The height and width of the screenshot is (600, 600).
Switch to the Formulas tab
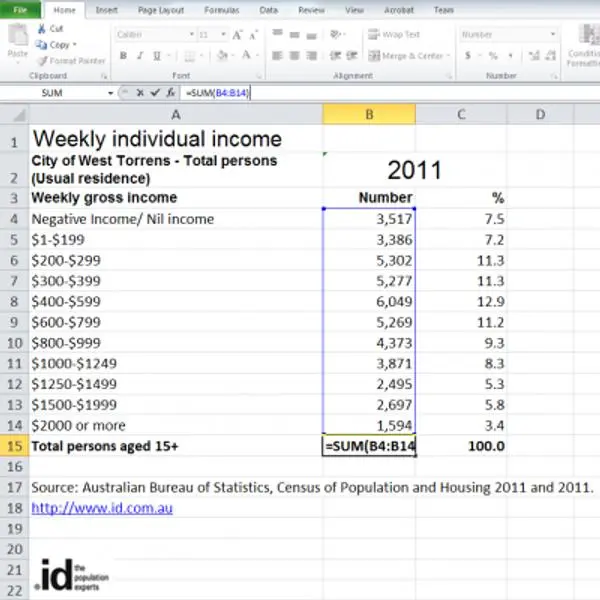222,10
